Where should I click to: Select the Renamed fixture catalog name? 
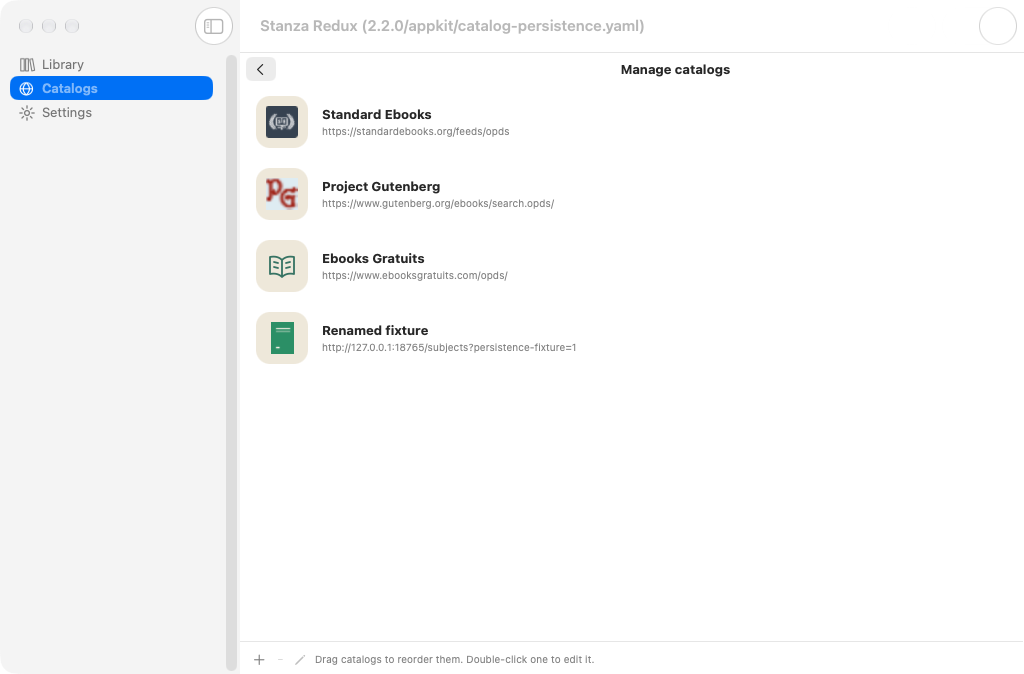pyautogui.click(x=375, y=330)
